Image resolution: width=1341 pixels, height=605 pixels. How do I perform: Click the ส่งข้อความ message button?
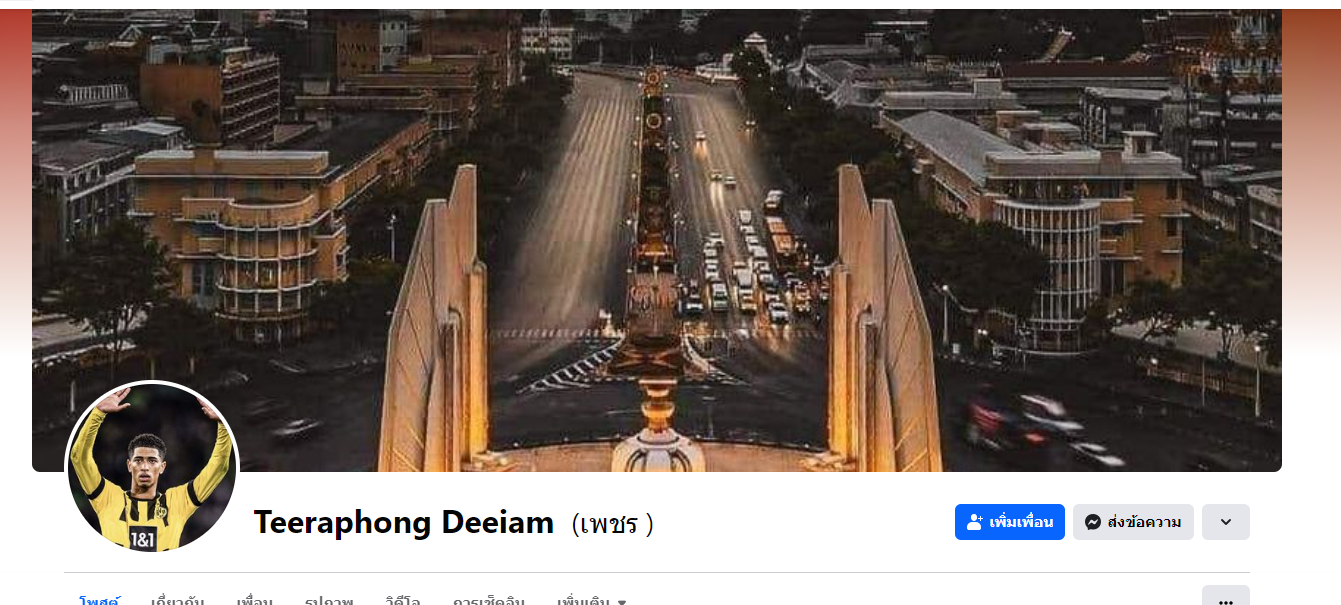click(x=1133, y=522)
